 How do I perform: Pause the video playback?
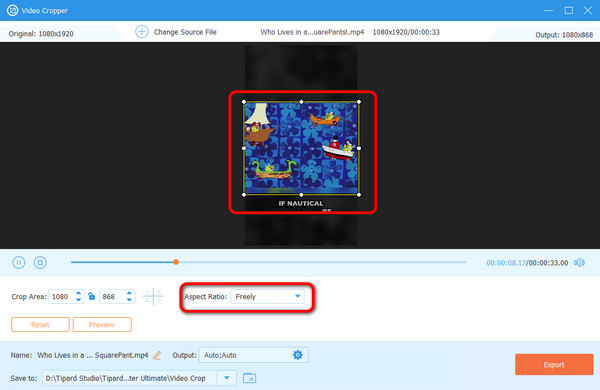click(x=19, y=263)
